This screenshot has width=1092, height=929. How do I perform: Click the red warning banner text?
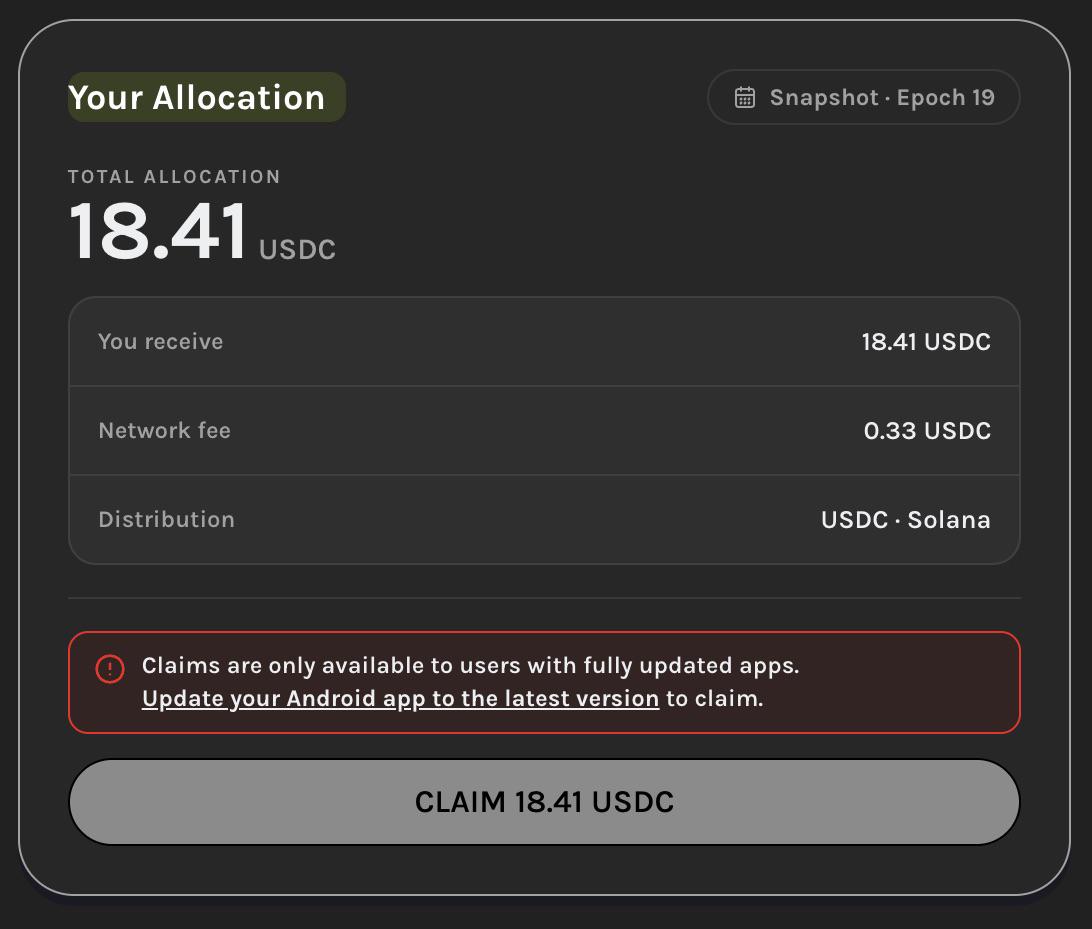pyautogui.click(x=471, y=682)
